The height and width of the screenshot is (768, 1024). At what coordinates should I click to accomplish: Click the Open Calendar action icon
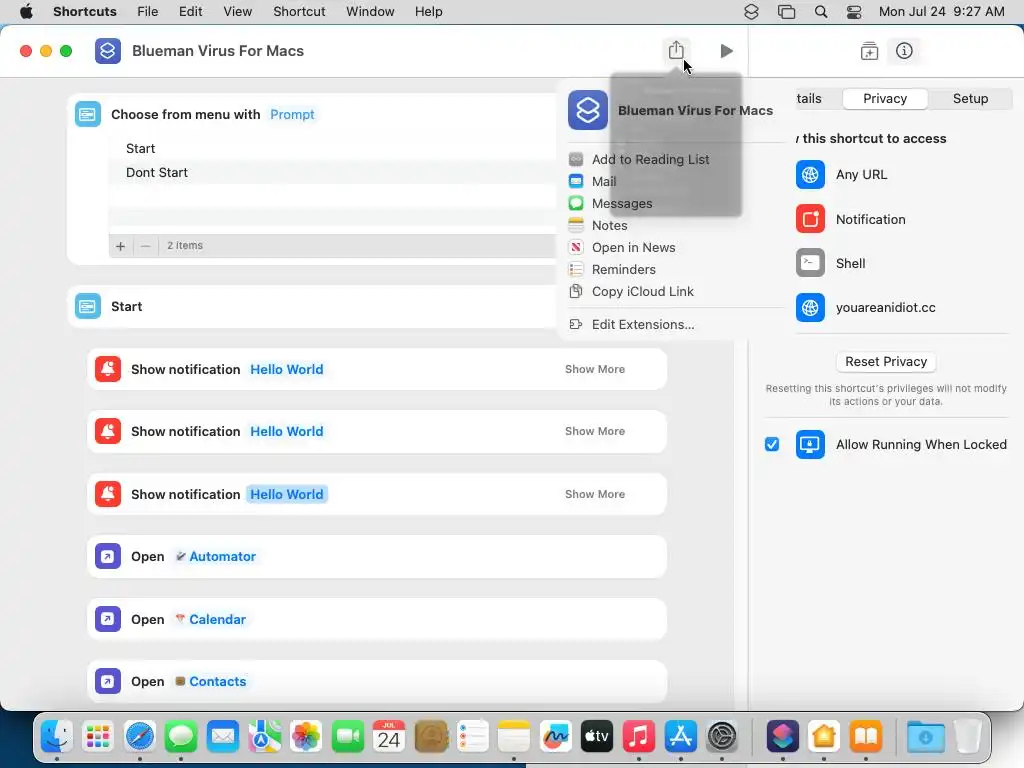108,619
